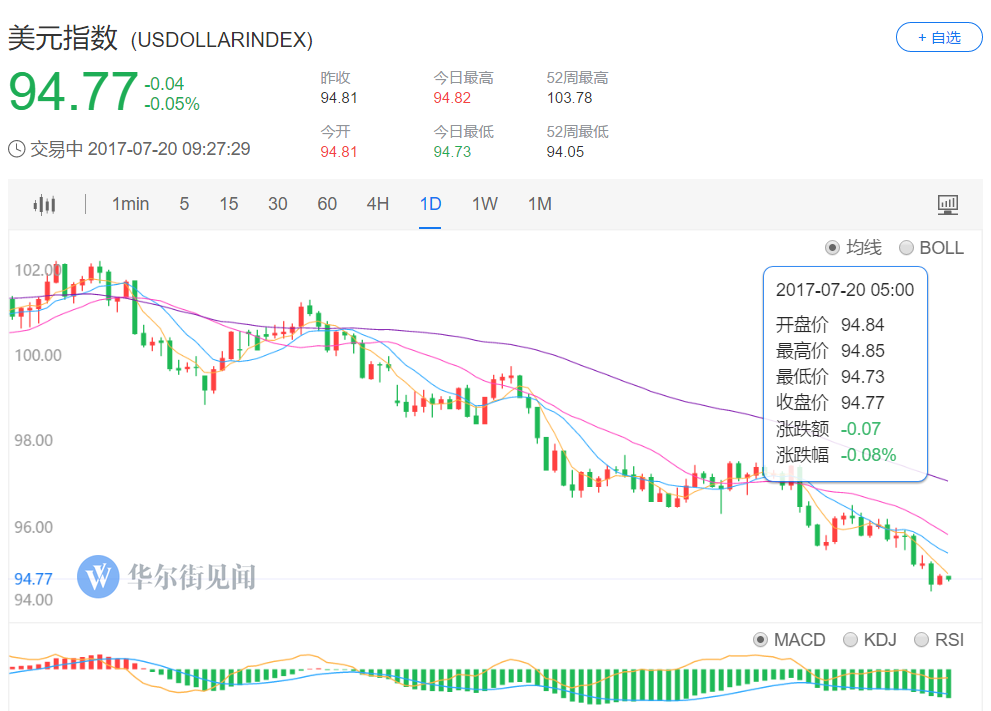
Task: Select the 均线 moving average radio button
Action: click(x=832, y=248)
